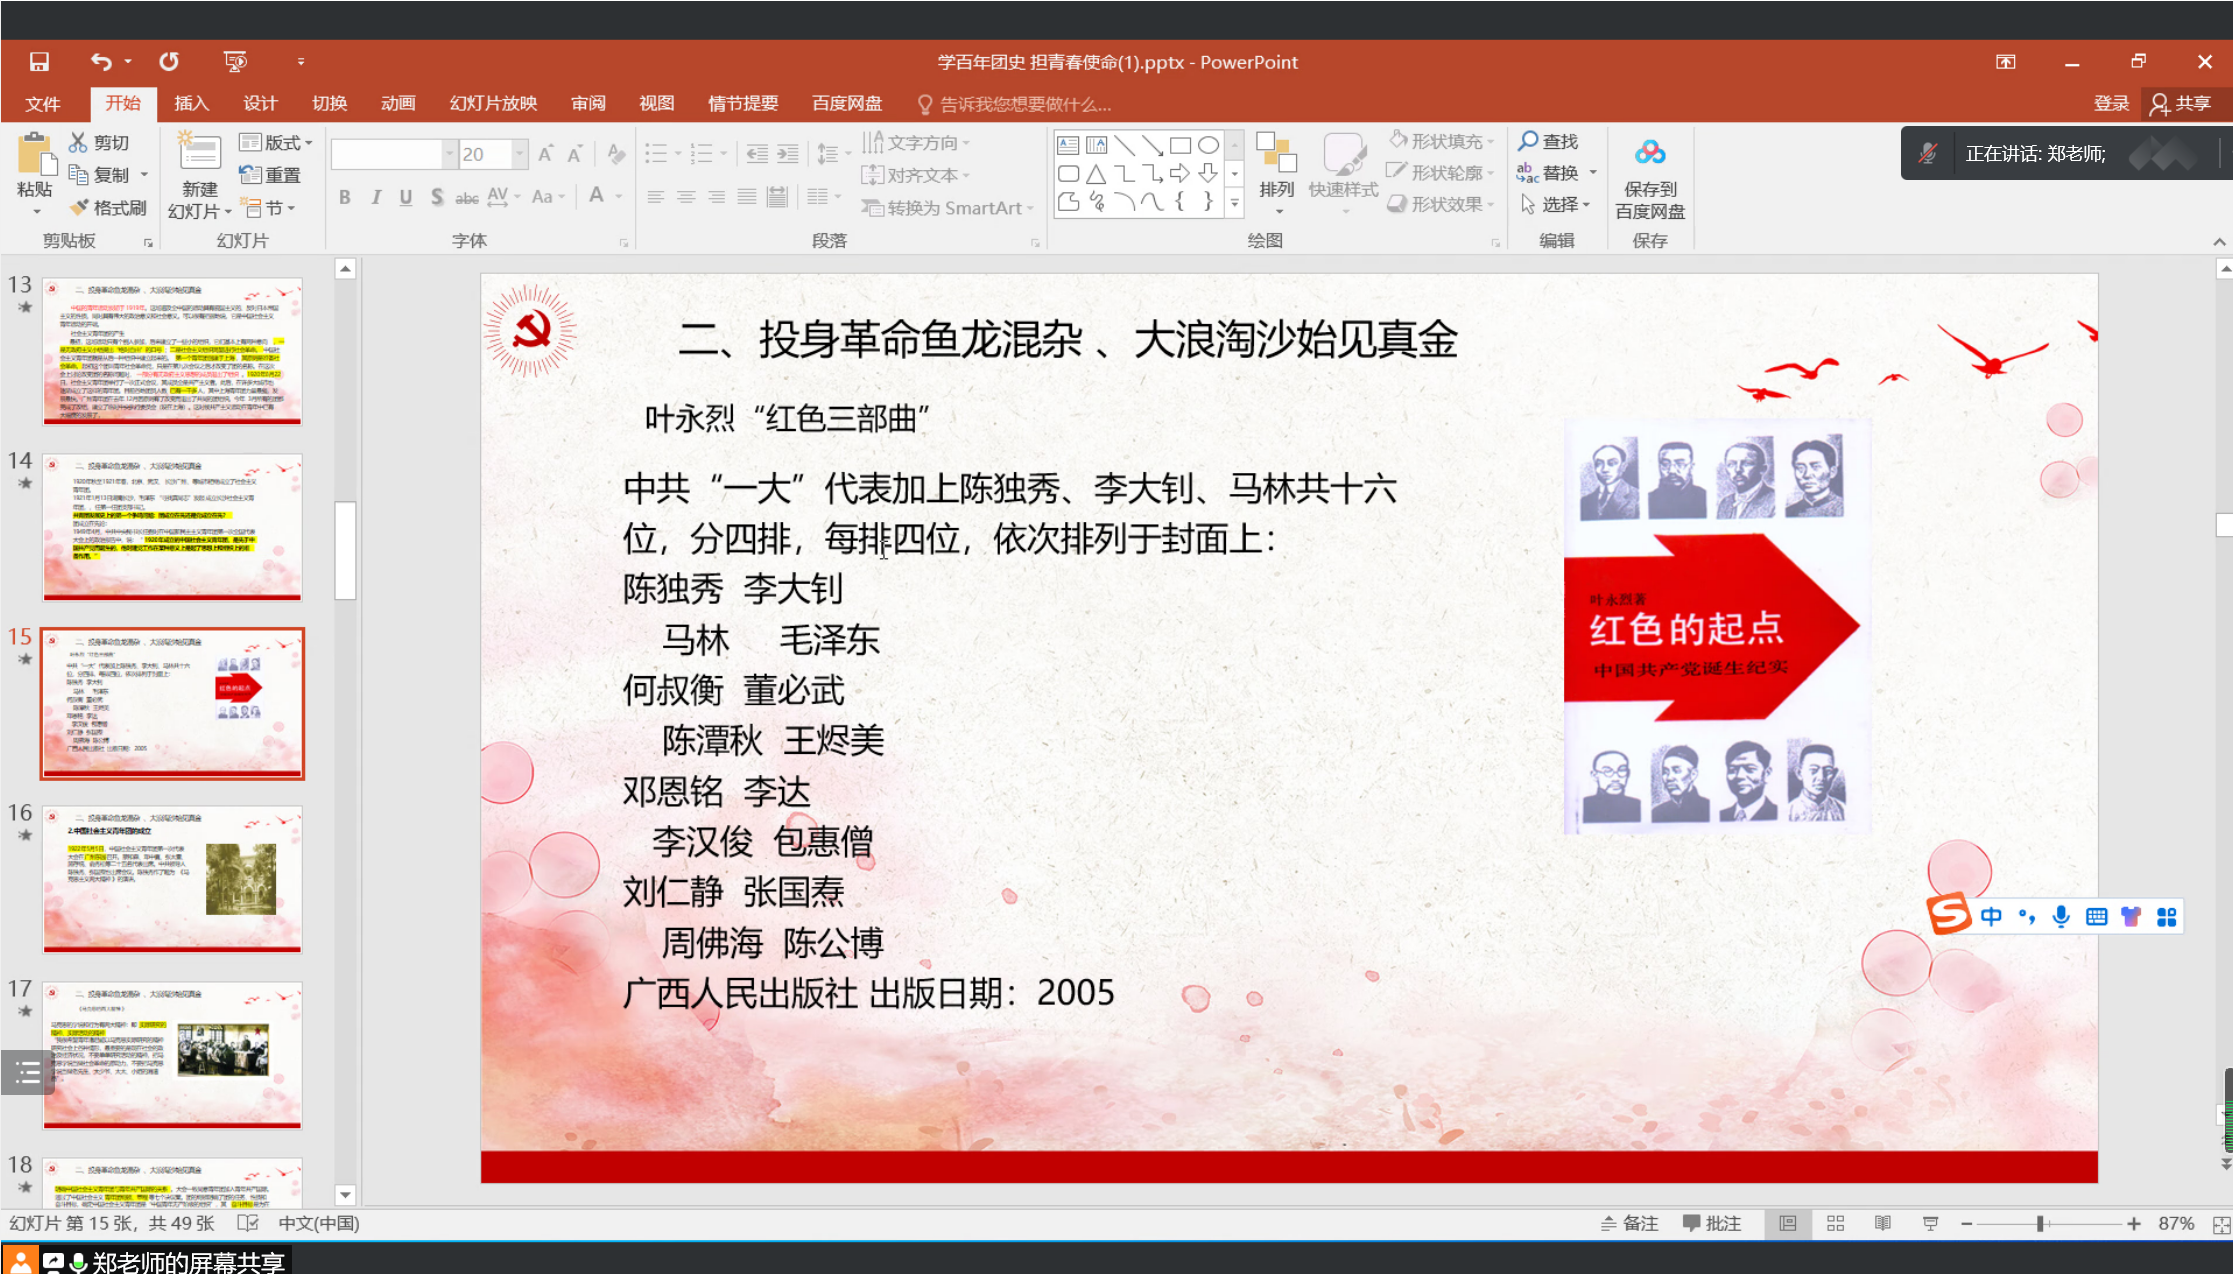The height and width of the screenshot is (1274, 2233).
Task: Click the Share button
Action: [x=2181, y=103]
